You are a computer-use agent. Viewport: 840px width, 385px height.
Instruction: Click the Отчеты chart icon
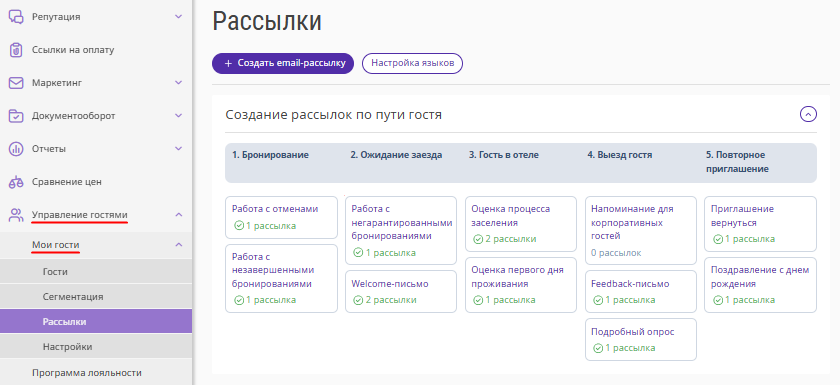(x=16, y=149)
